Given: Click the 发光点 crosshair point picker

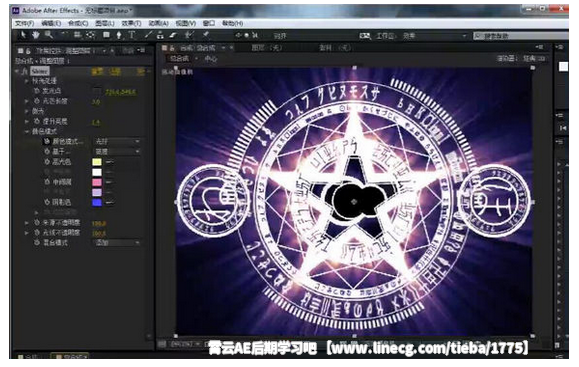Looking at the screenshot, I should [97, 91].
